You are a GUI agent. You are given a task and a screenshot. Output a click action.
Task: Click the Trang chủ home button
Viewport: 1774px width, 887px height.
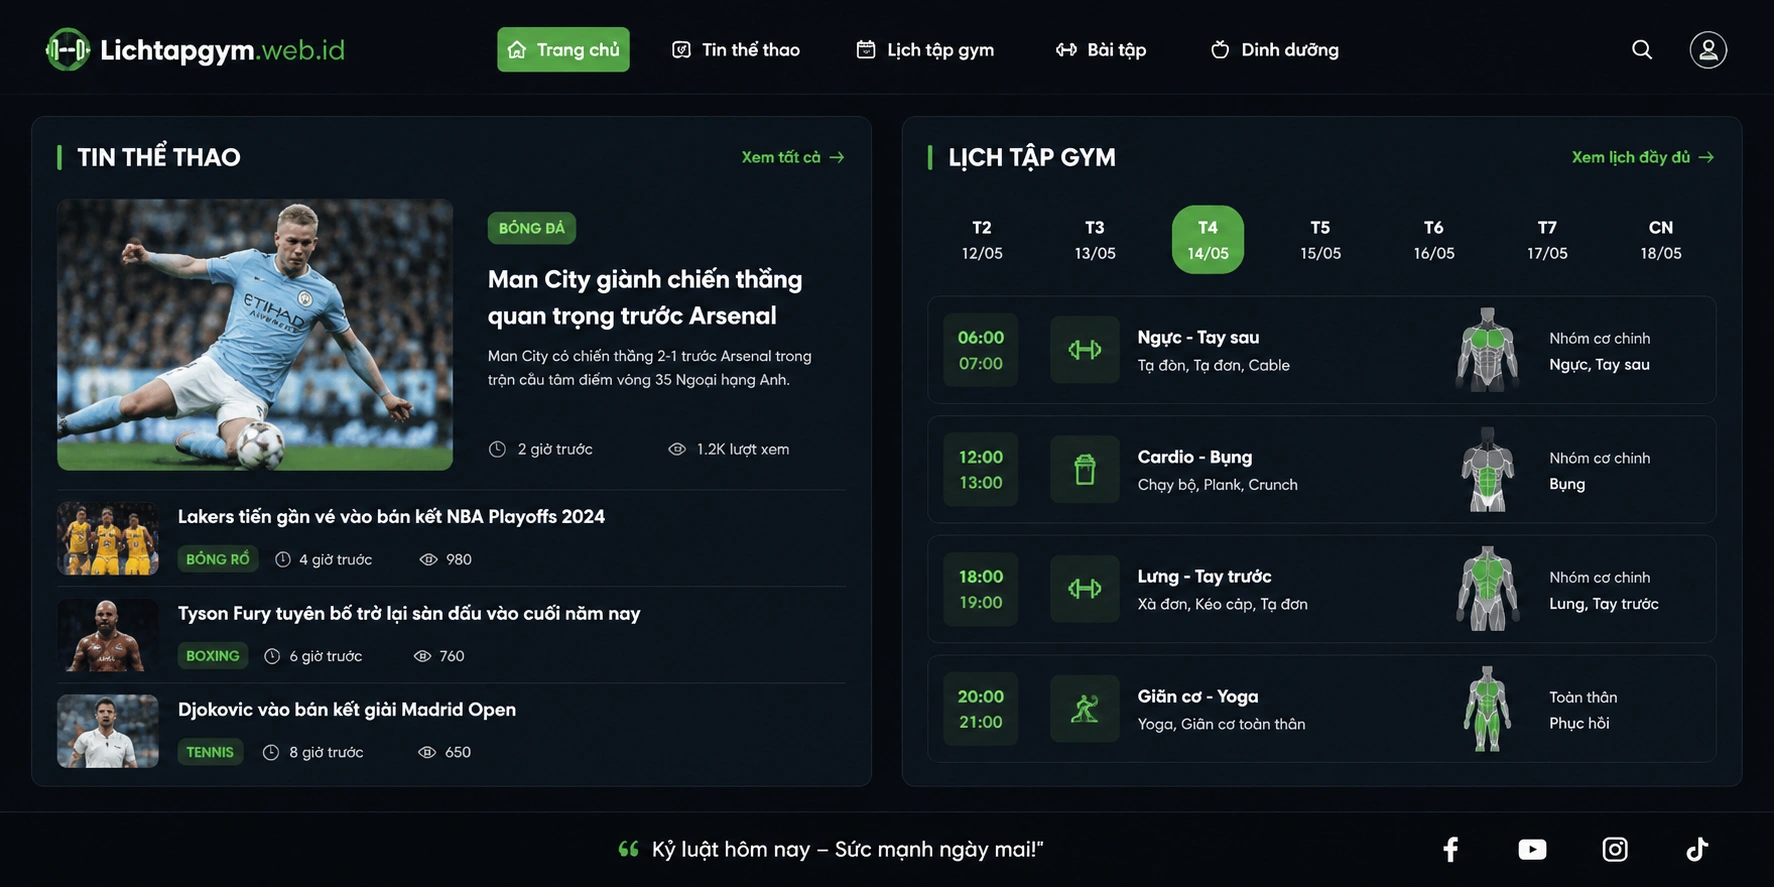[x=563, y=49]
